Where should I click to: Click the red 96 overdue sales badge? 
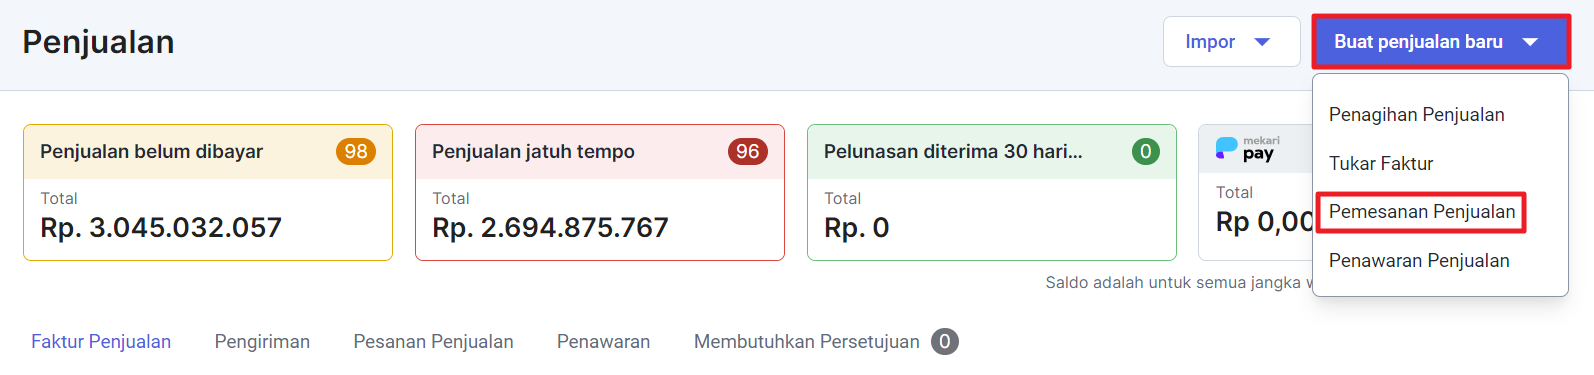click(748, 151)
